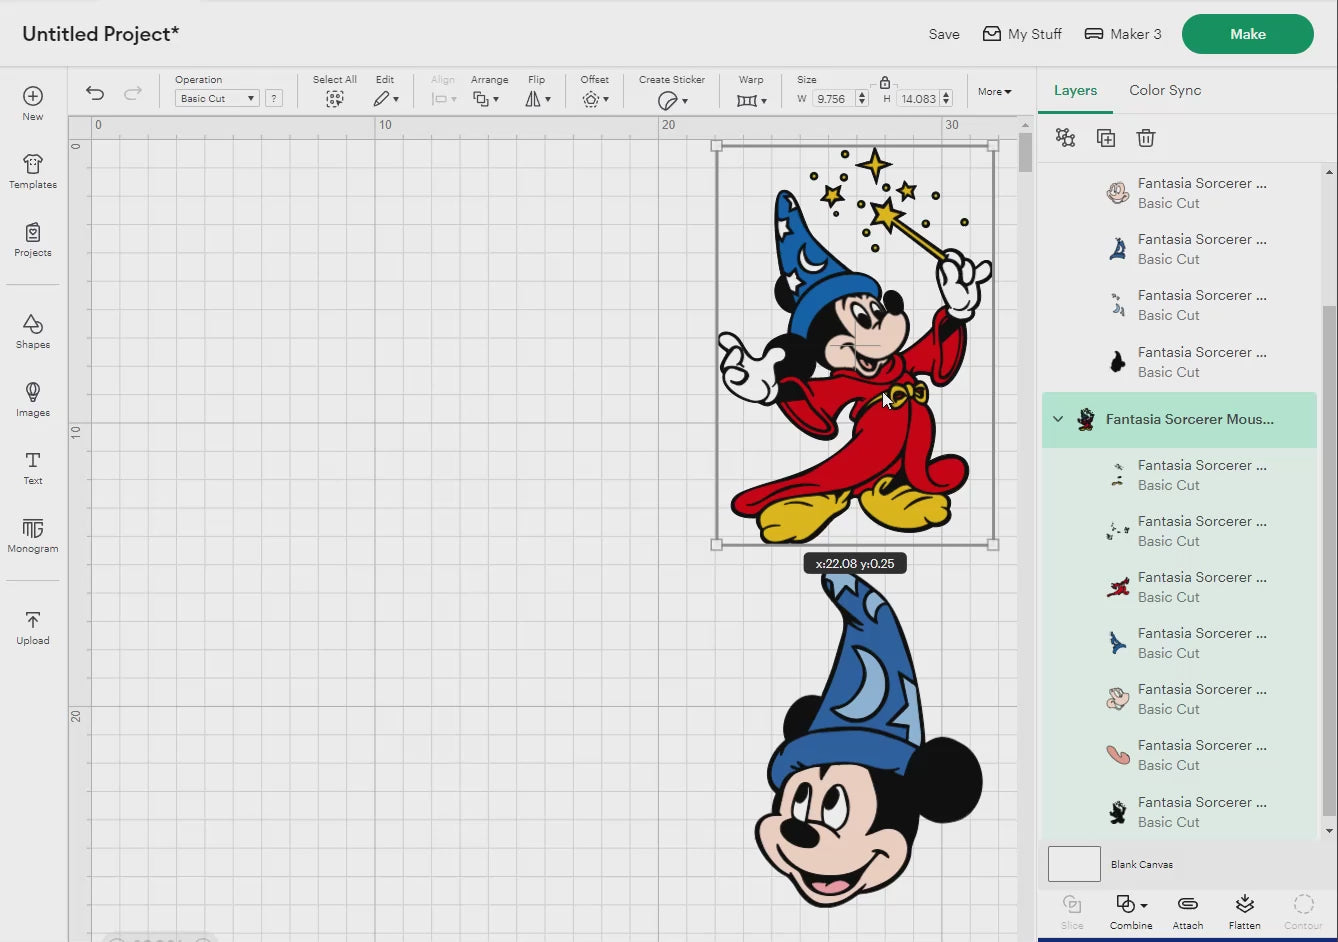Click the Attach tool

[1188, 911]
